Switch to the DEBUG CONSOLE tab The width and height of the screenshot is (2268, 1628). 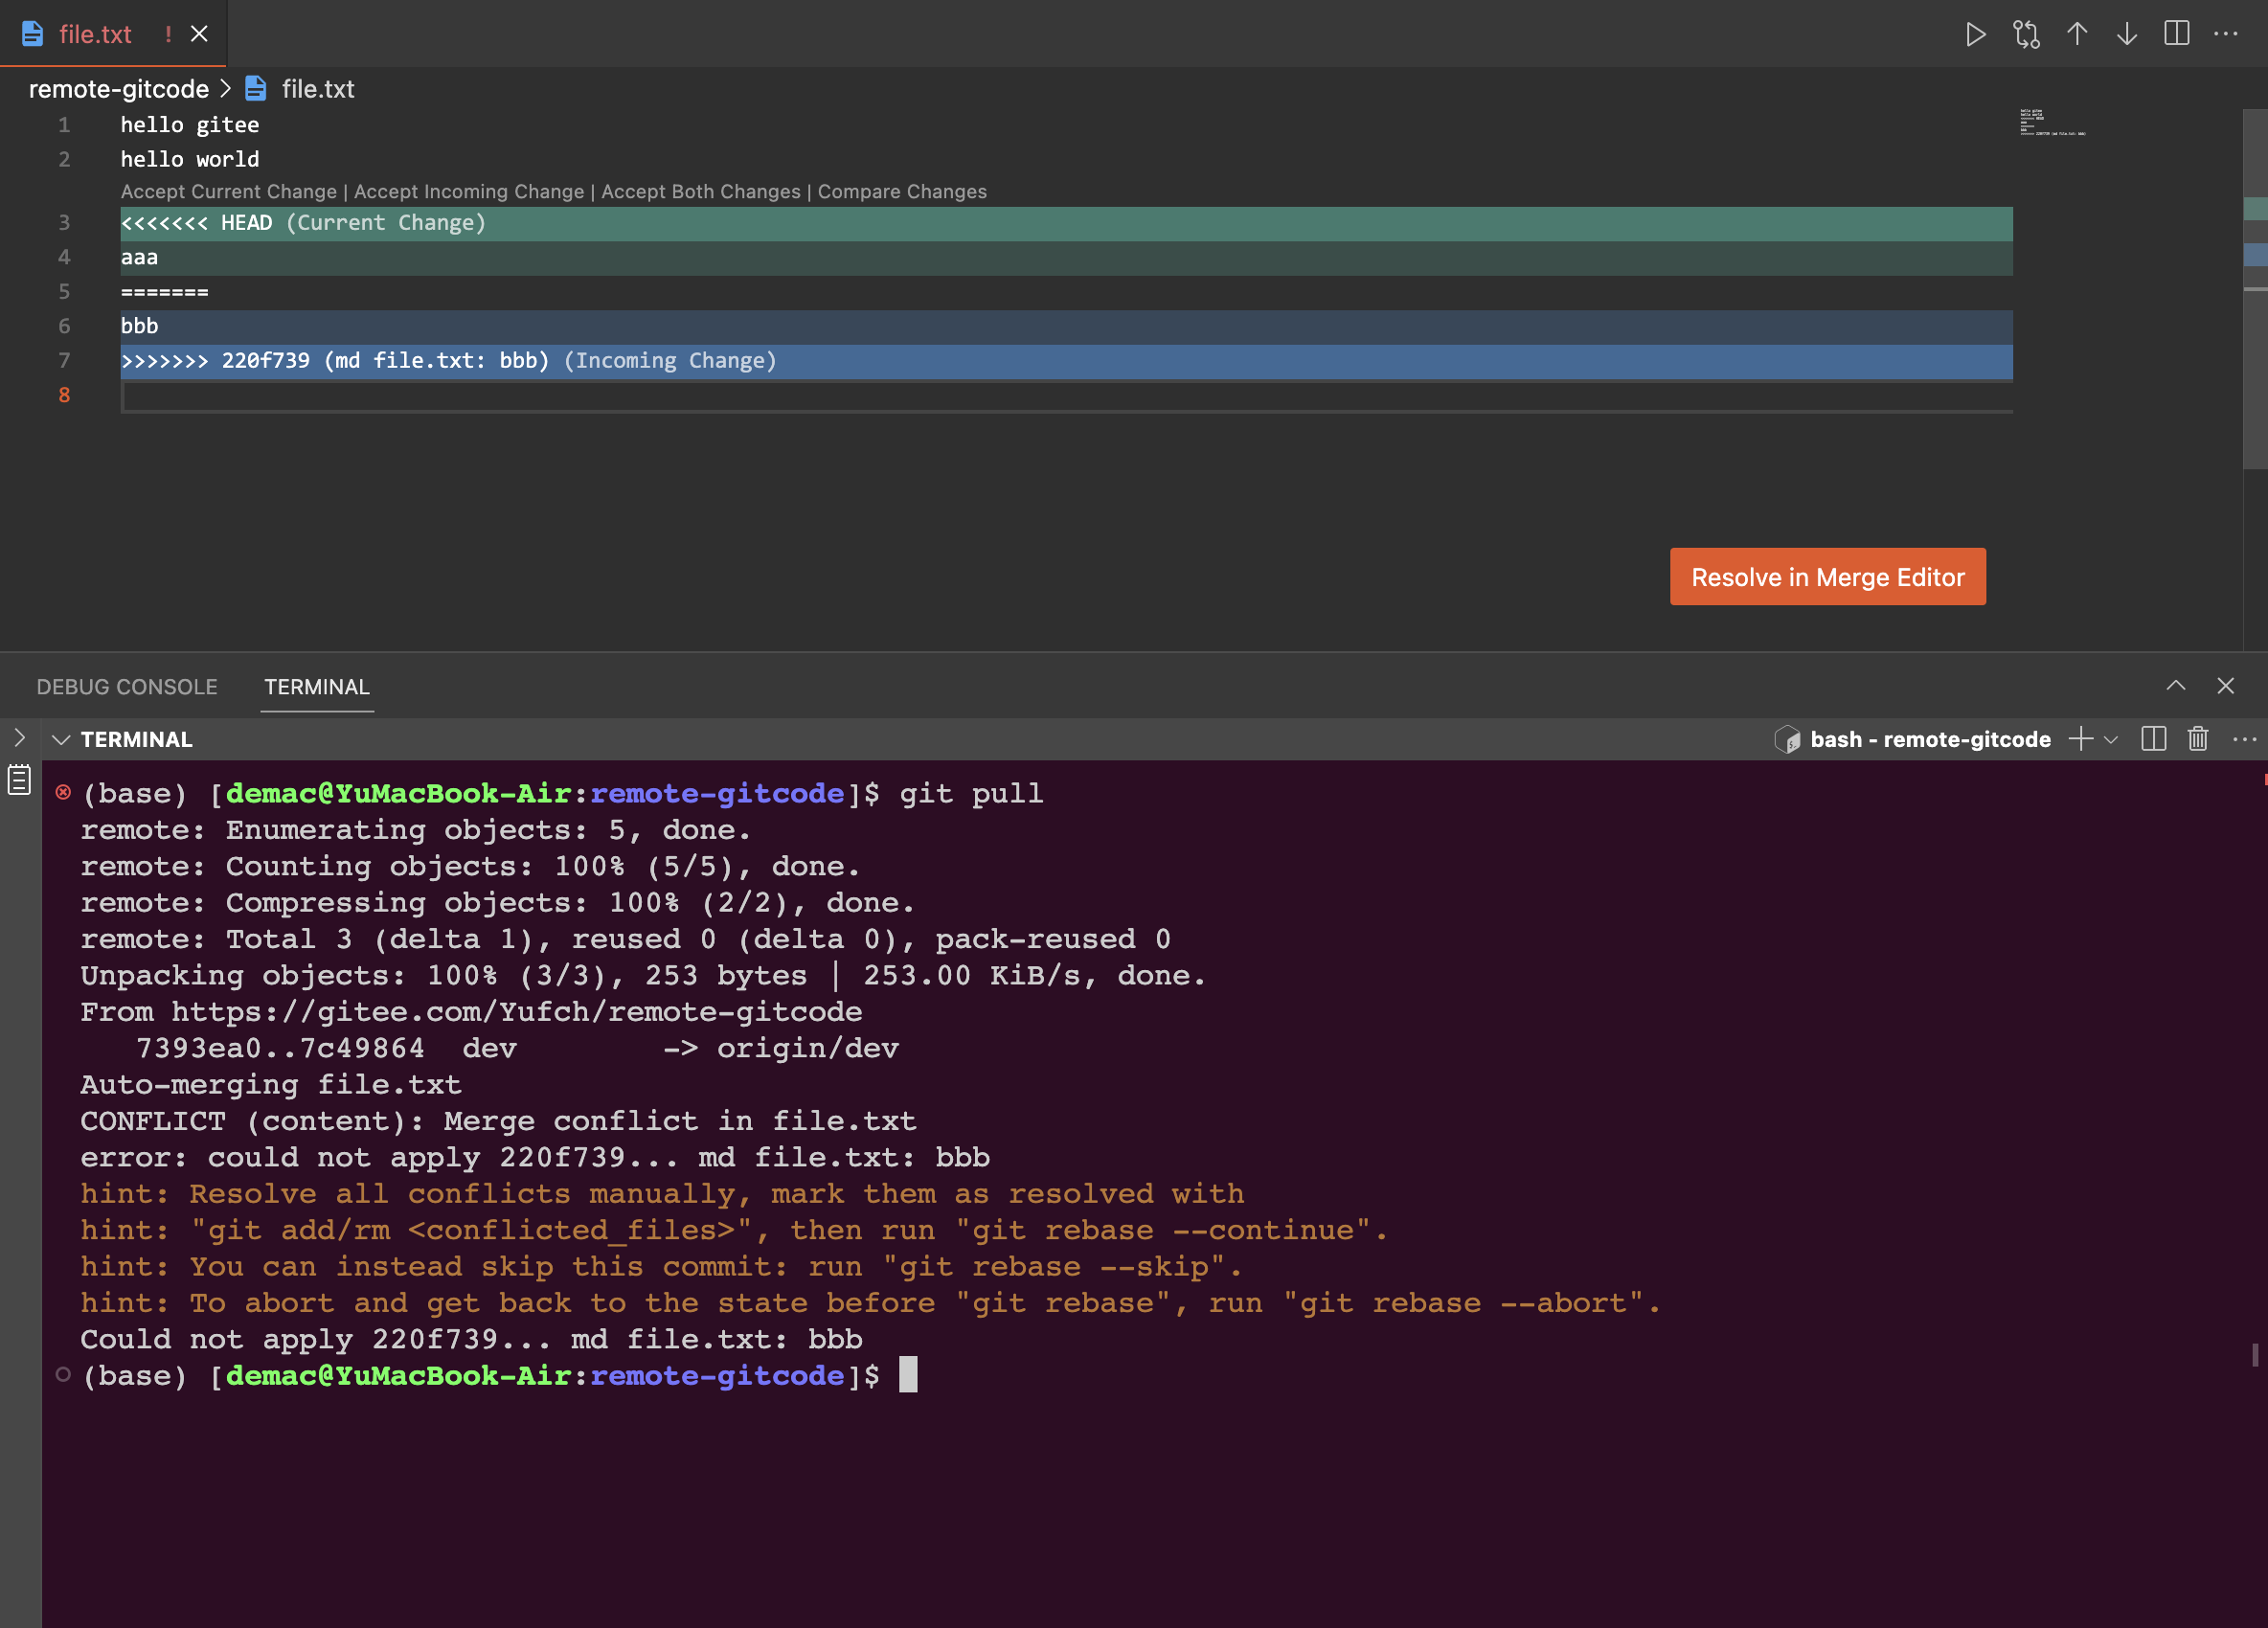(127, 687)
